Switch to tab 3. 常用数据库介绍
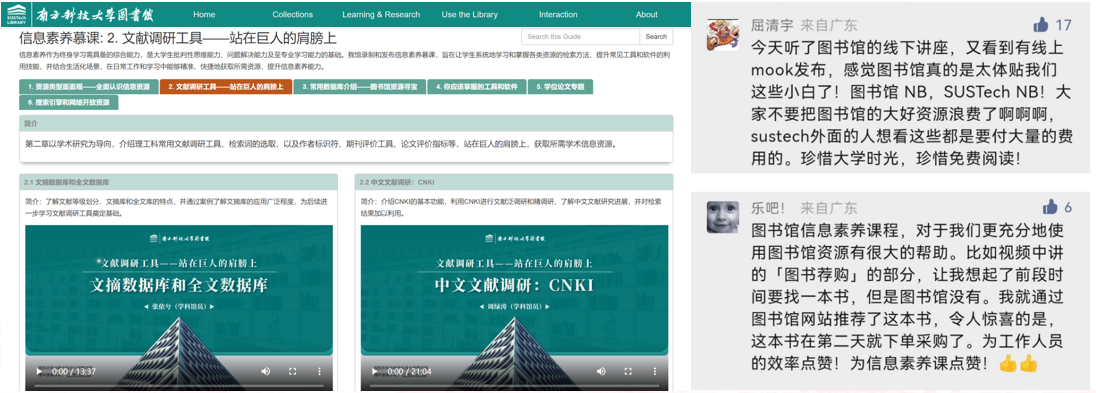Screen dimensions: 1096x393 pyautogui.click(x=359, y=87)
